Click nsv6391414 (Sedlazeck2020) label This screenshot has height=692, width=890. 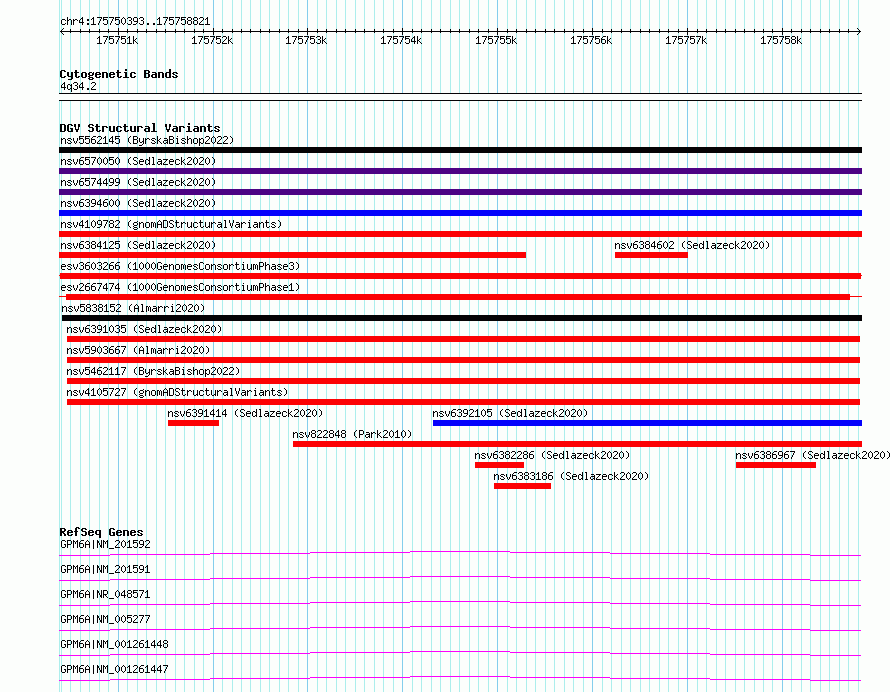click(x=245, y=413)
